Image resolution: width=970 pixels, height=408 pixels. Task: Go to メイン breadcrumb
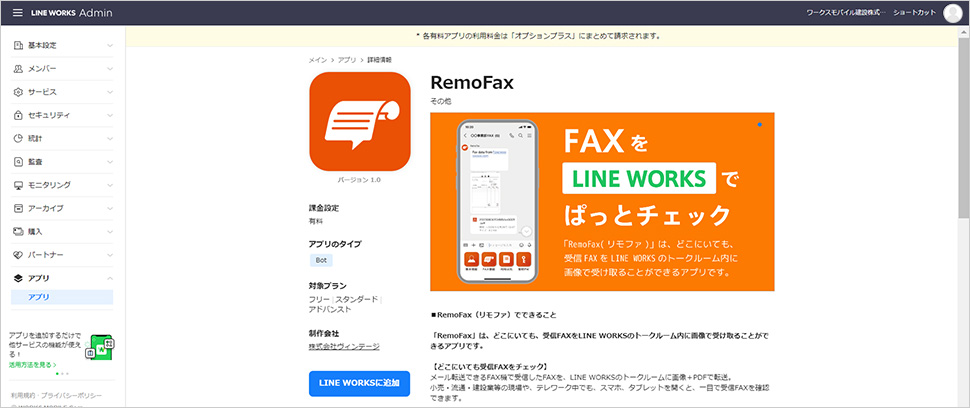point(317,60)
